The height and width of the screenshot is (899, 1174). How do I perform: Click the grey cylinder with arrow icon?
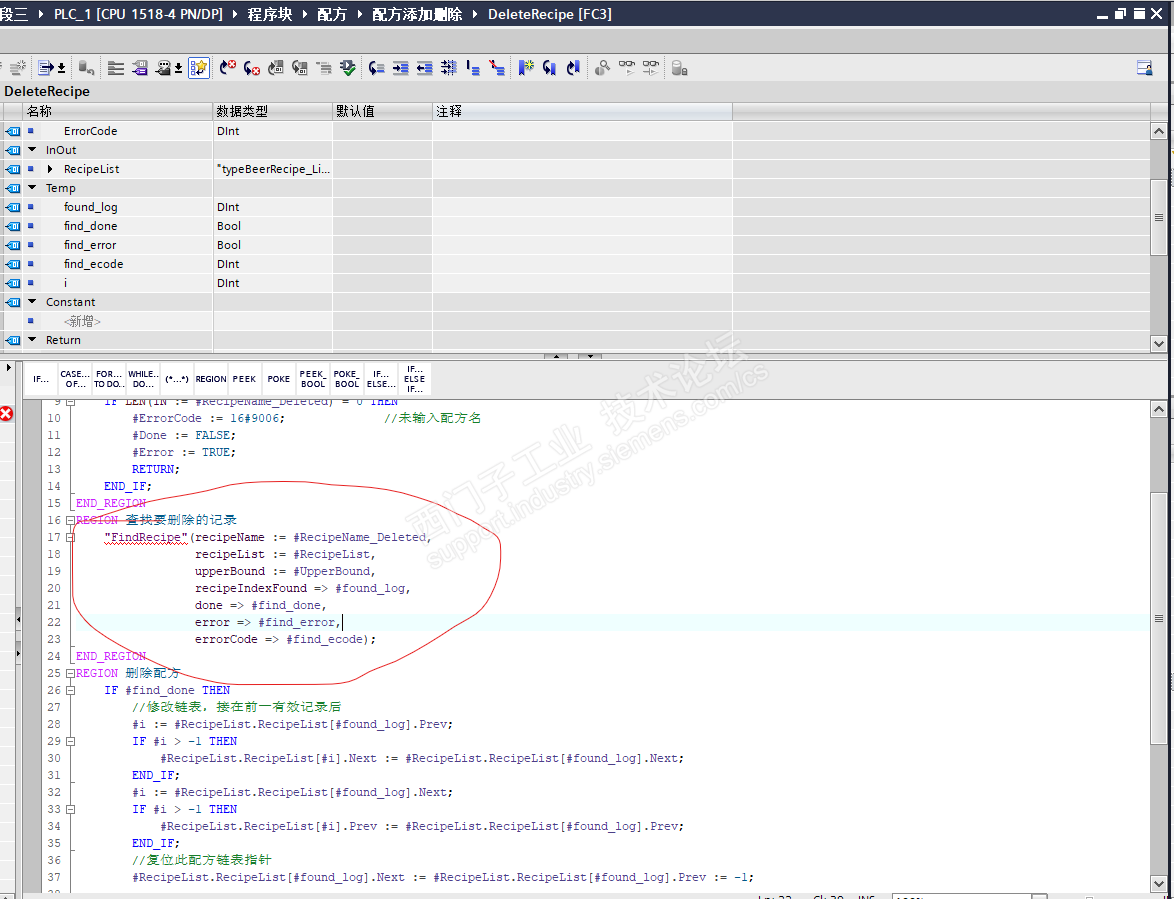click(x=86, y=68)
